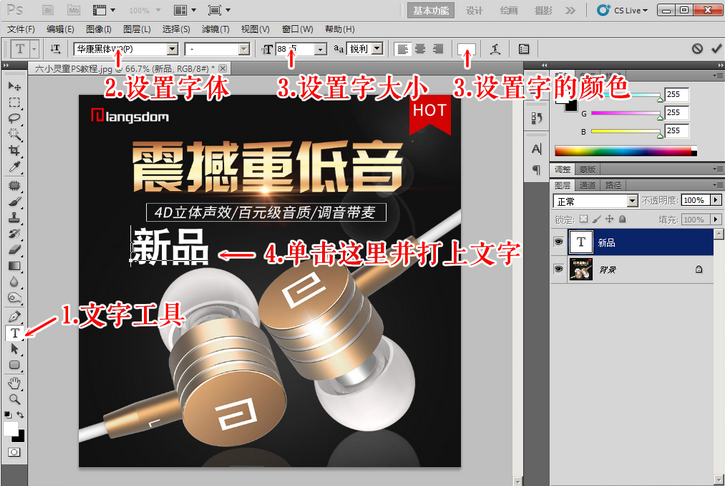This screenshot has height=486, width=725.
Task: Select the Move tool
Action: (14, 86)
